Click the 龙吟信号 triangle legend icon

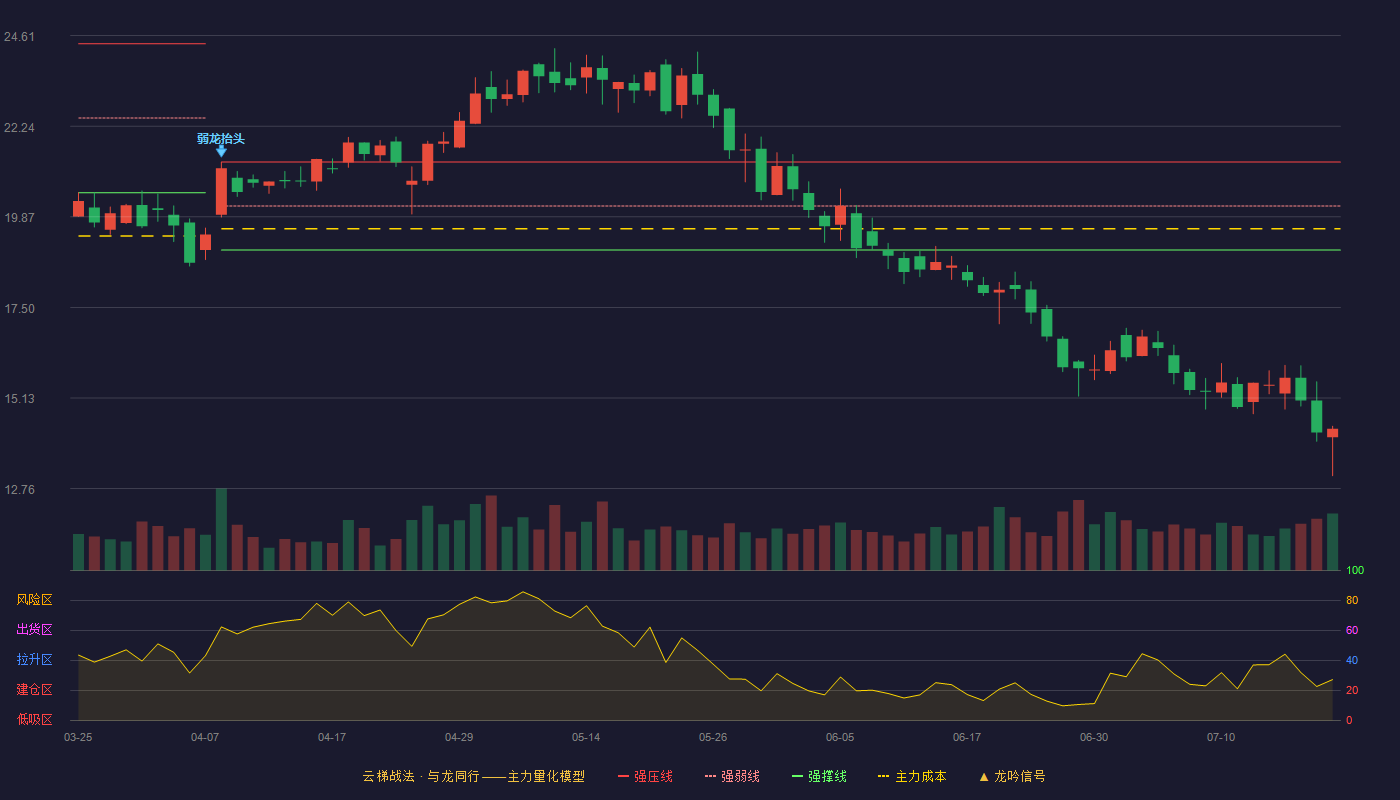coord(984,776)
